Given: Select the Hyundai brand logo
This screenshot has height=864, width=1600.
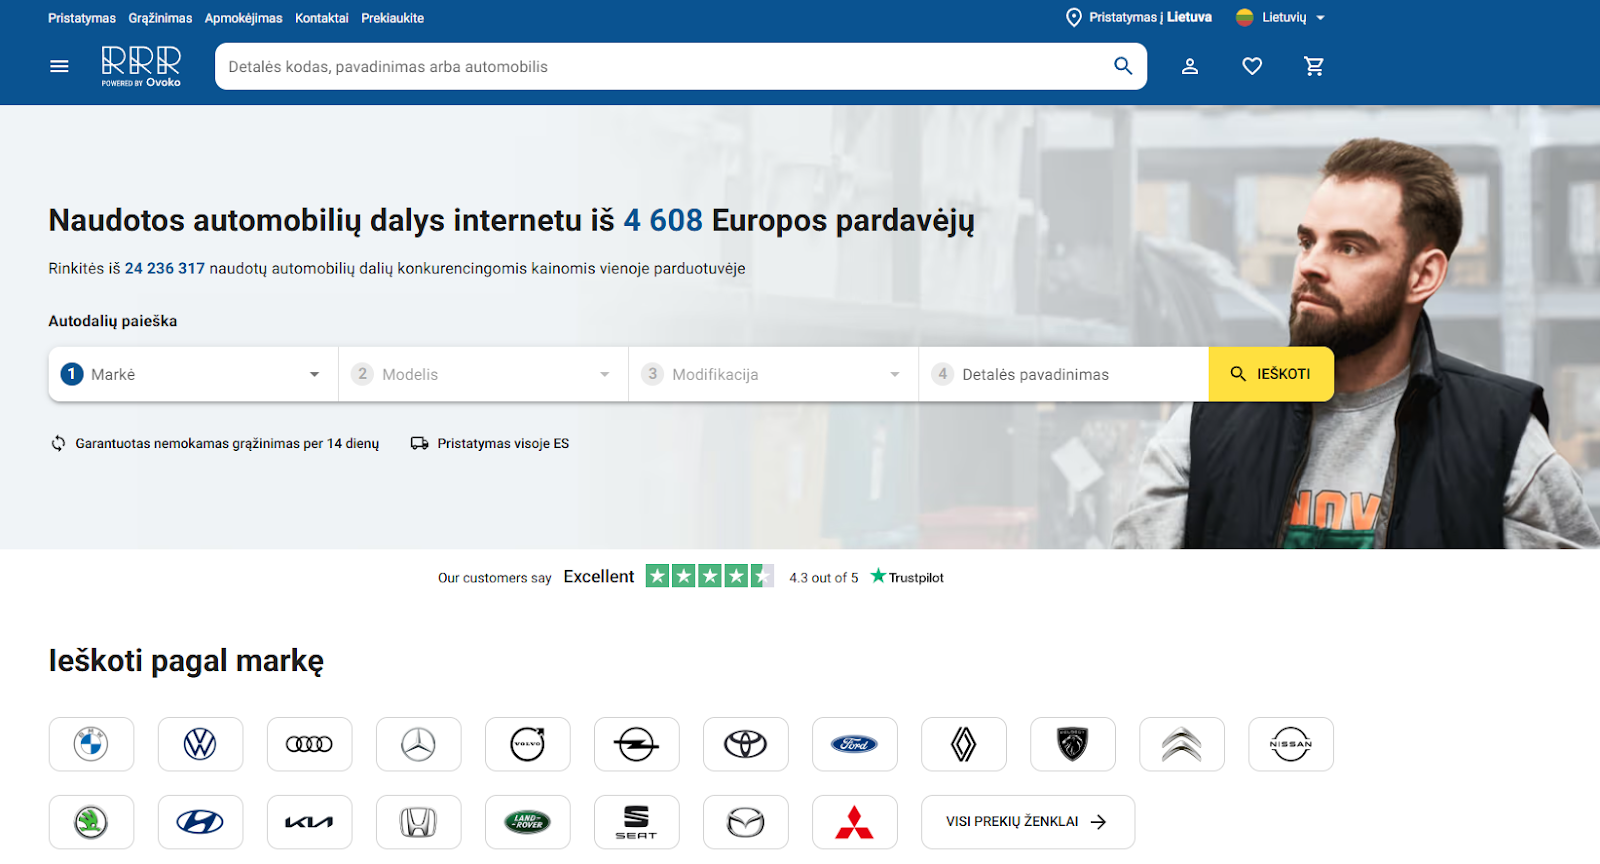Looking at the screenshot, I should tap(200, 822).
